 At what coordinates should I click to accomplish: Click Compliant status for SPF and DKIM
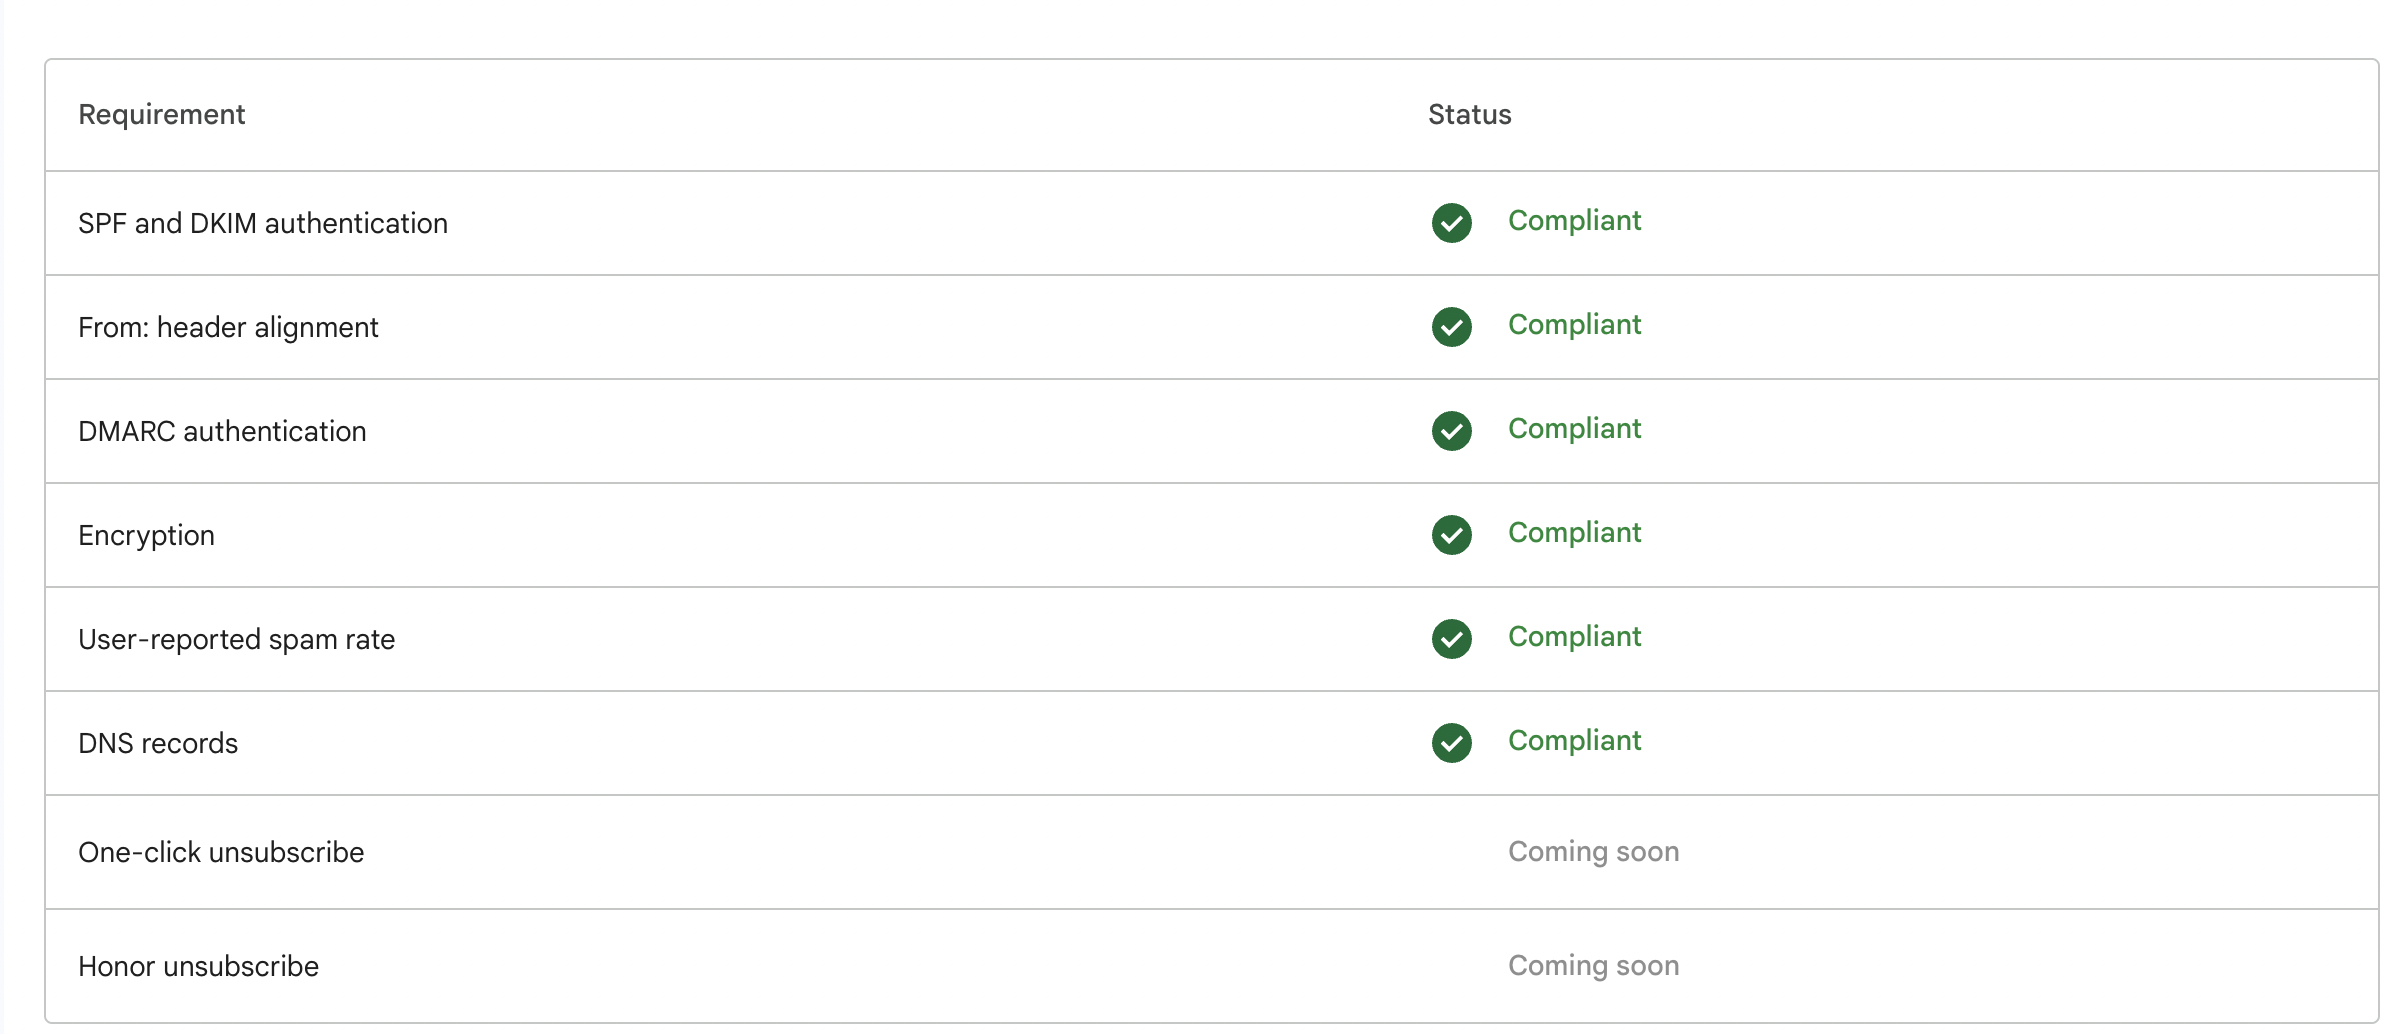coord(1574,221)
